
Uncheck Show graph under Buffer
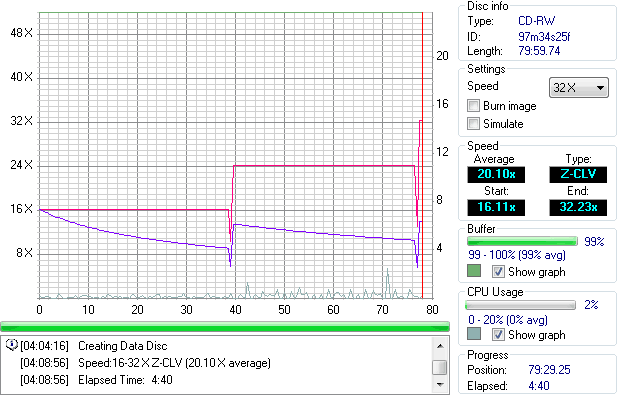(498, 271)
